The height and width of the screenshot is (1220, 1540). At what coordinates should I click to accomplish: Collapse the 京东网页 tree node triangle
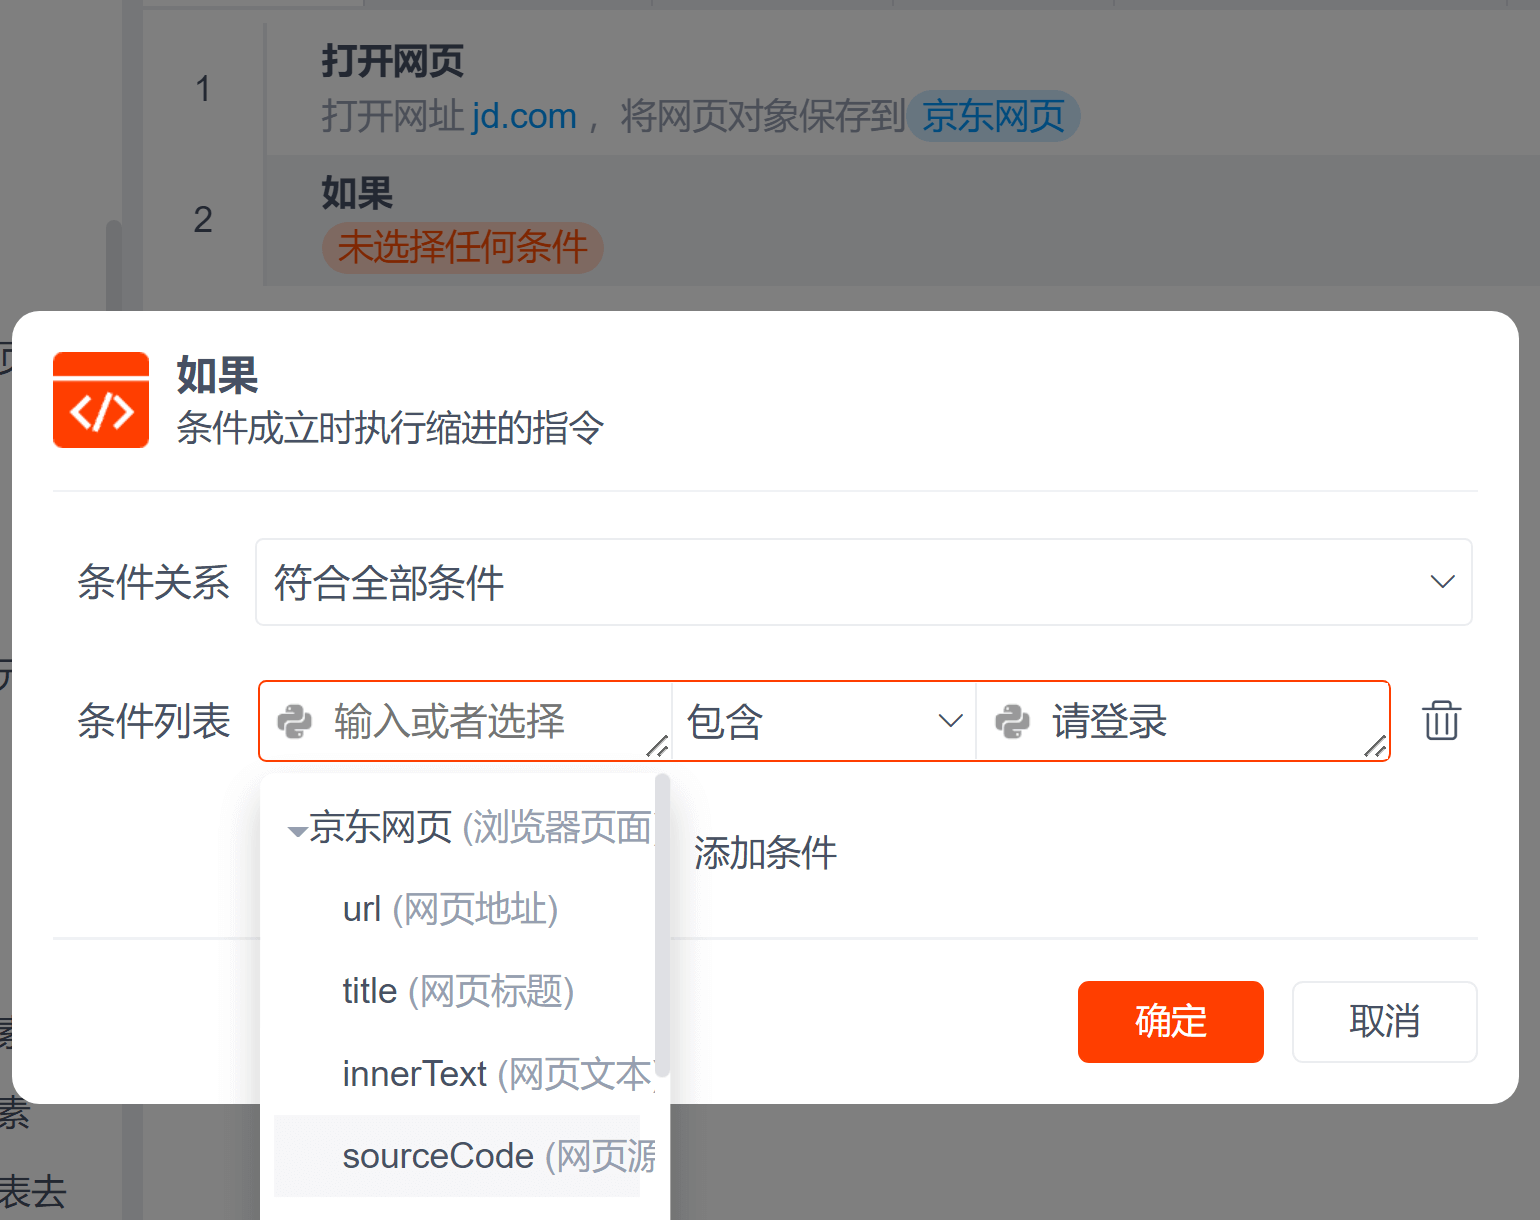coord(297,831)
